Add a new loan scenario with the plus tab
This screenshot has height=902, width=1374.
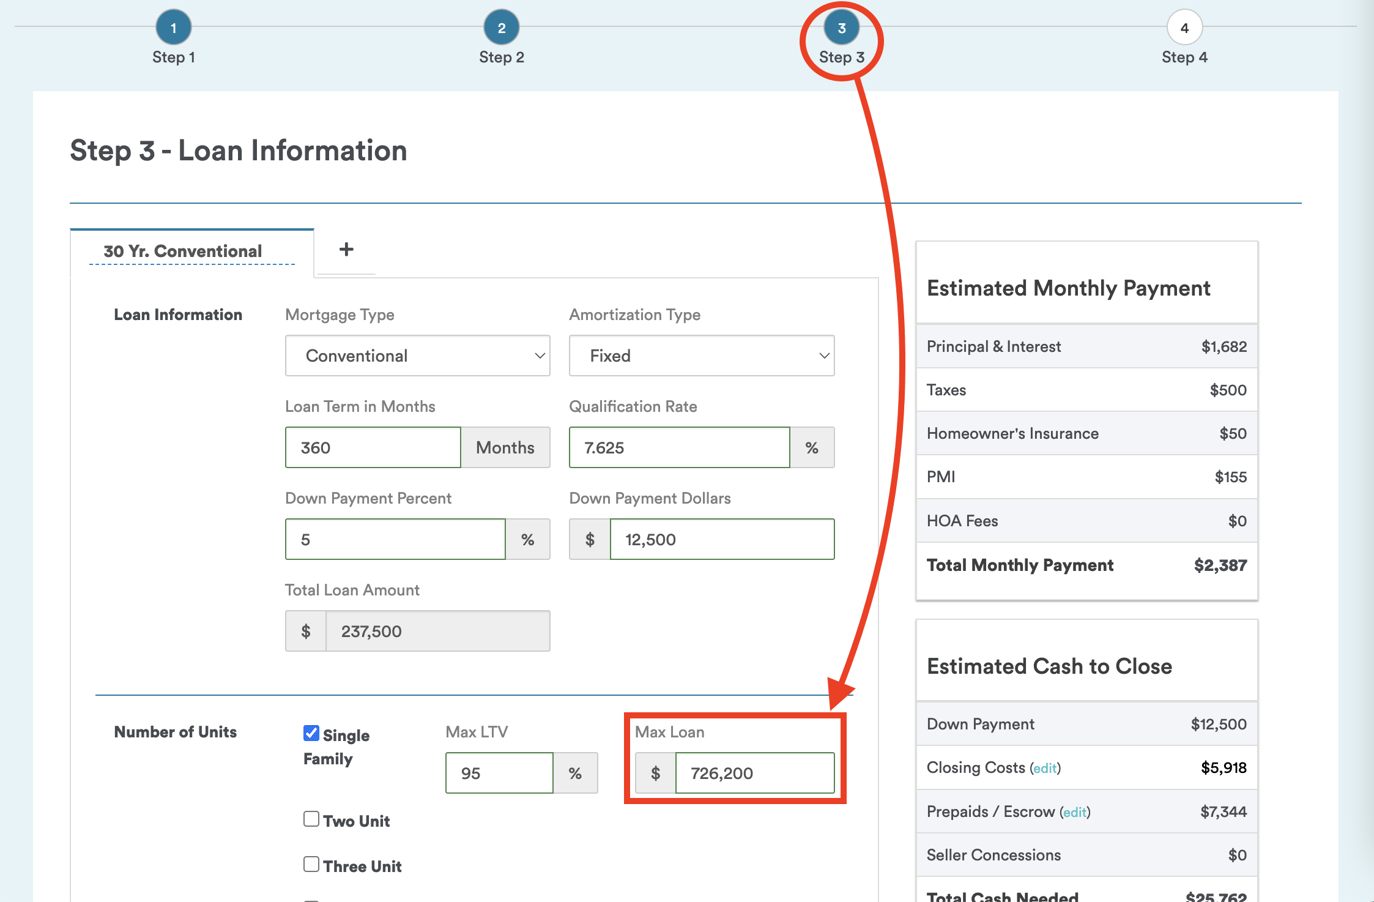tap(345, 249)
